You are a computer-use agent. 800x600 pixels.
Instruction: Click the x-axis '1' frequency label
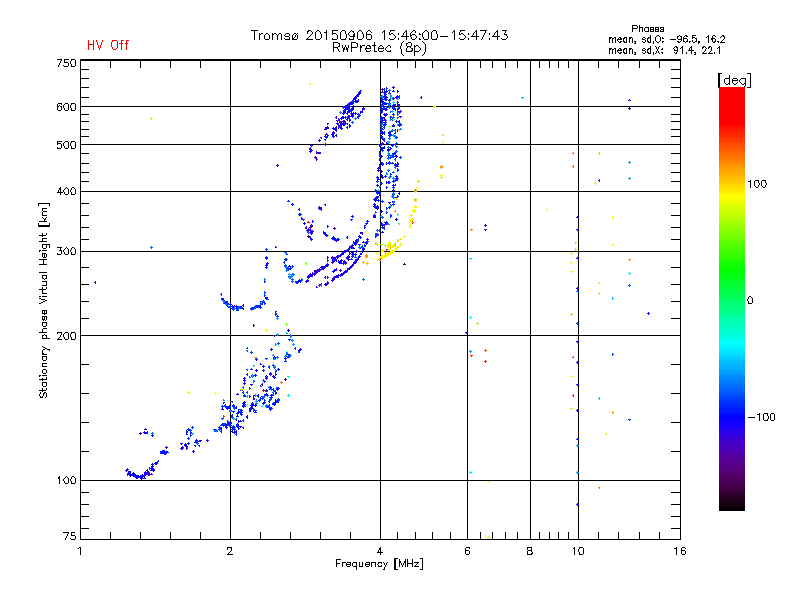(x=80, y=551)
